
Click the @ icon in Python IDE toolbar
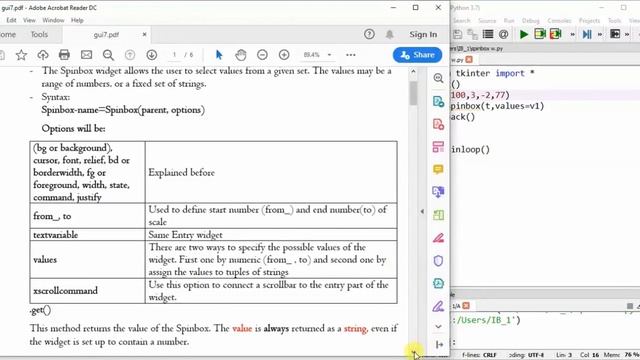tap(503, 34)
